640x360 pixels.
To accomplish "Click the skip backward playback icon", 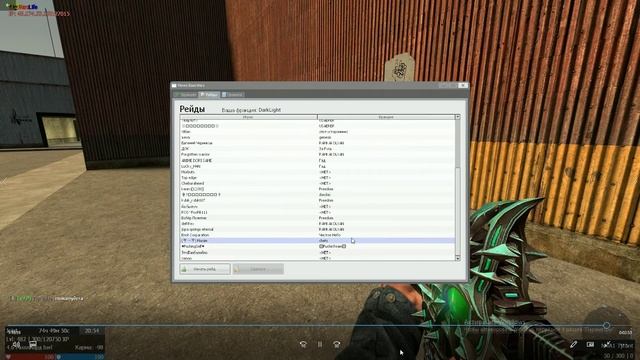I will point(303,344).
